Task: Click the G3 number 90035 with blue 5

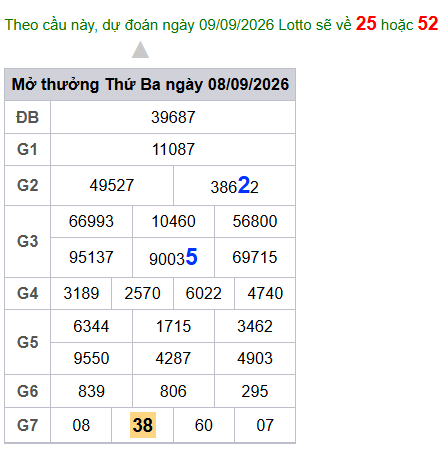Action: click(173, 257)
